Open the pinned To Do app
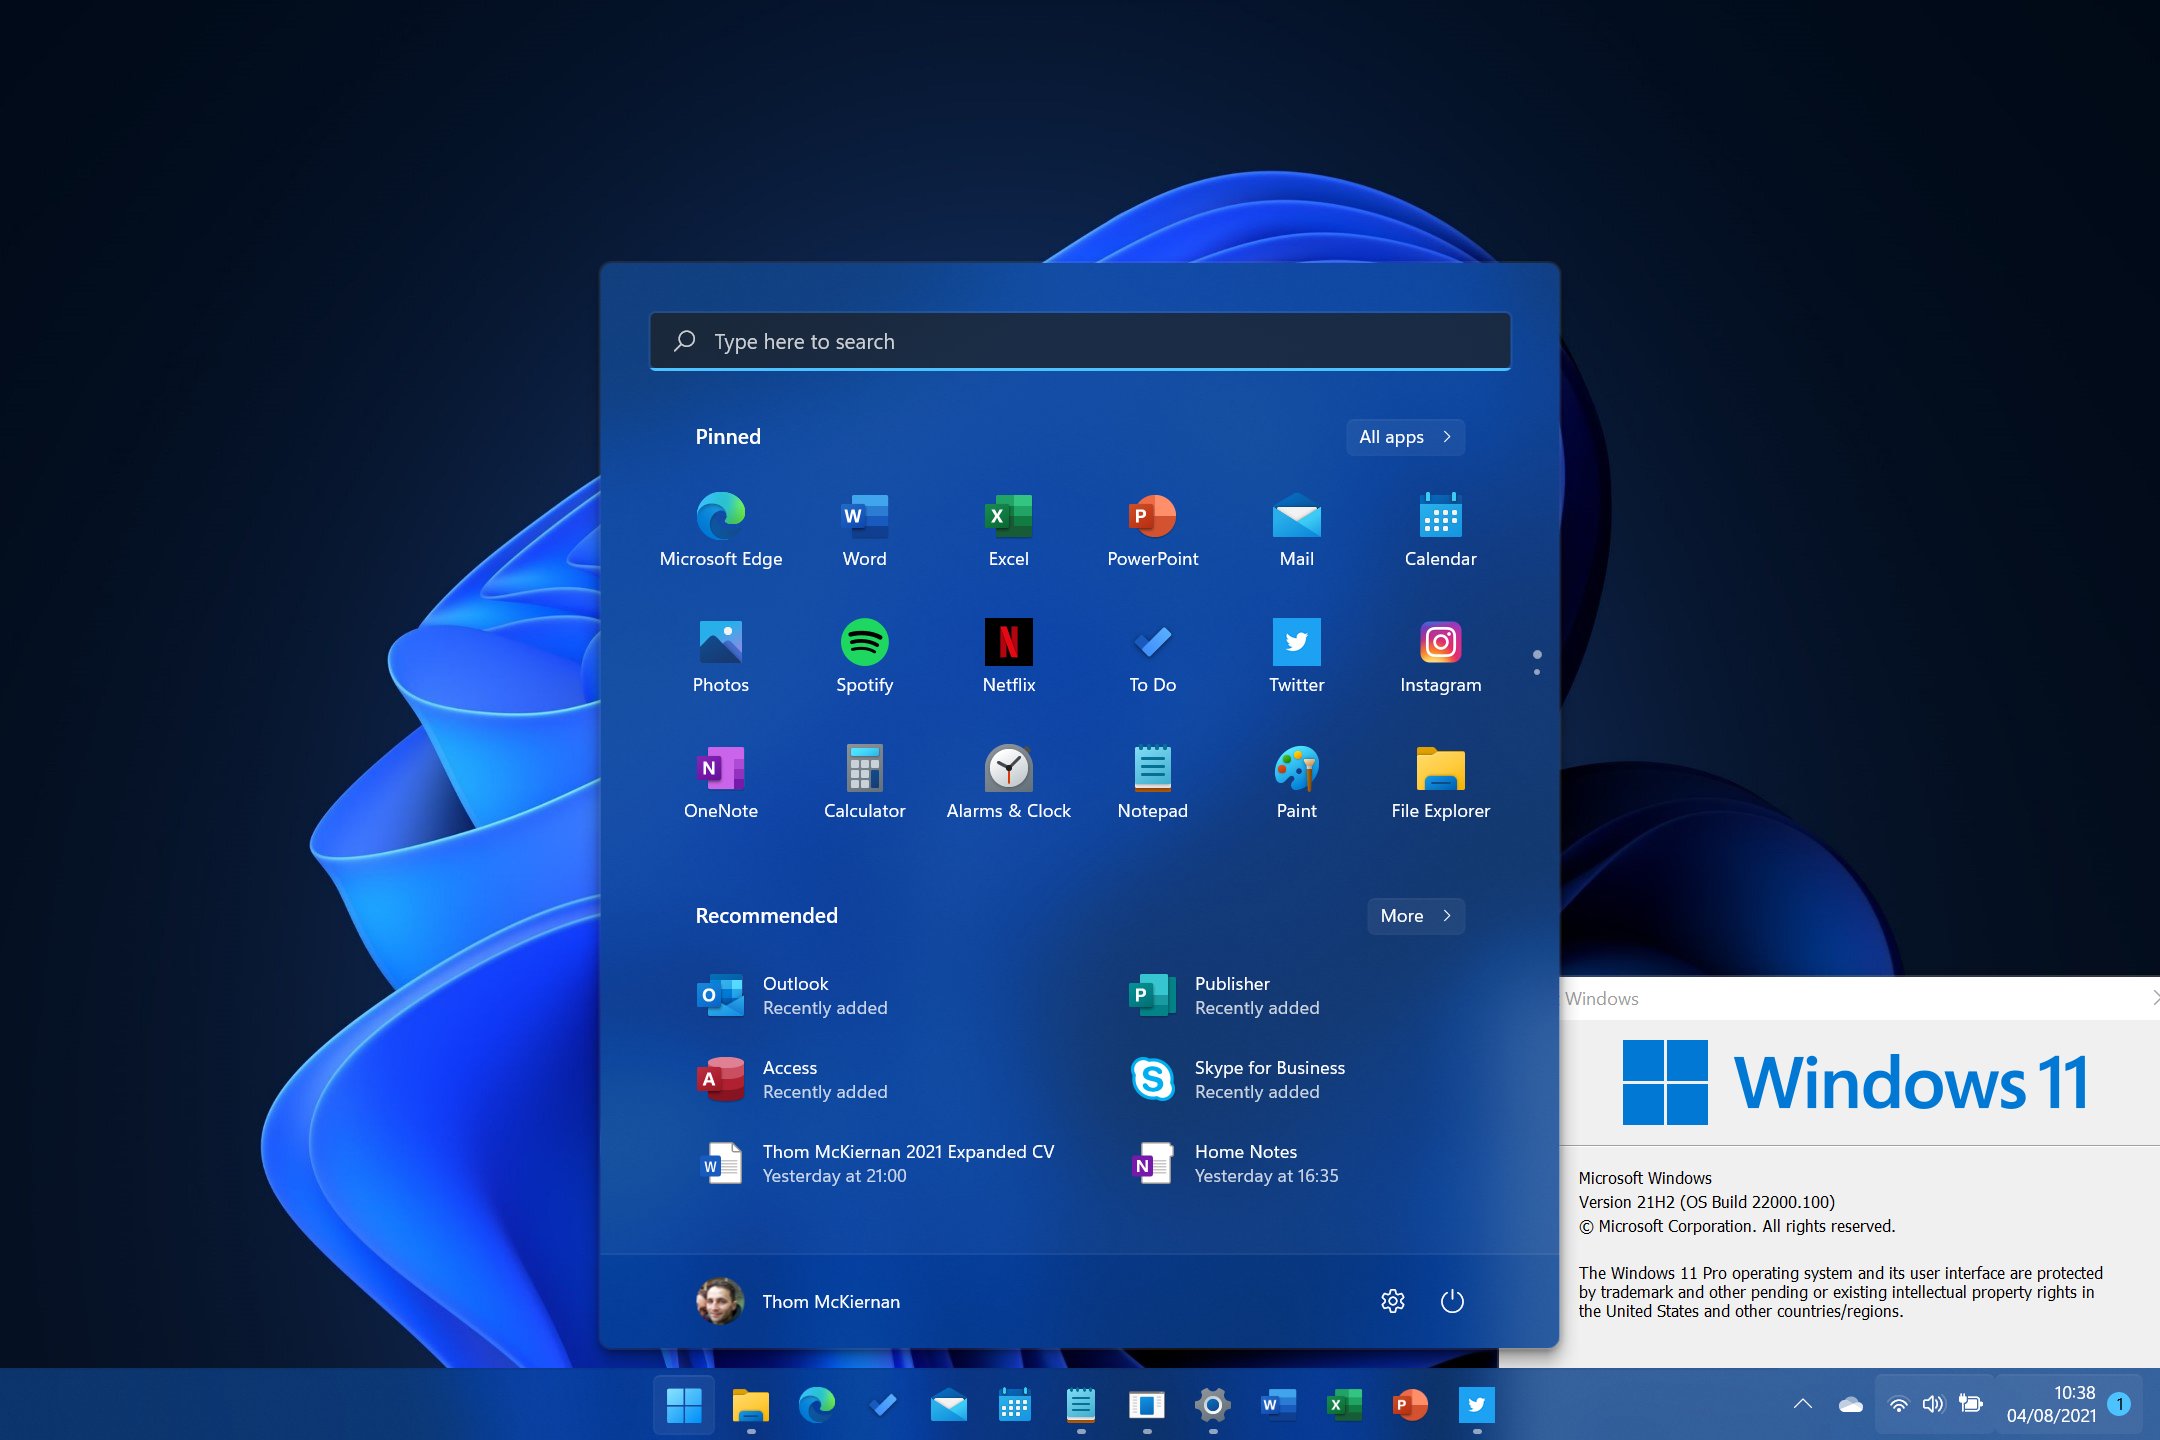The image size is (2160, 1440). point(1152,657)
